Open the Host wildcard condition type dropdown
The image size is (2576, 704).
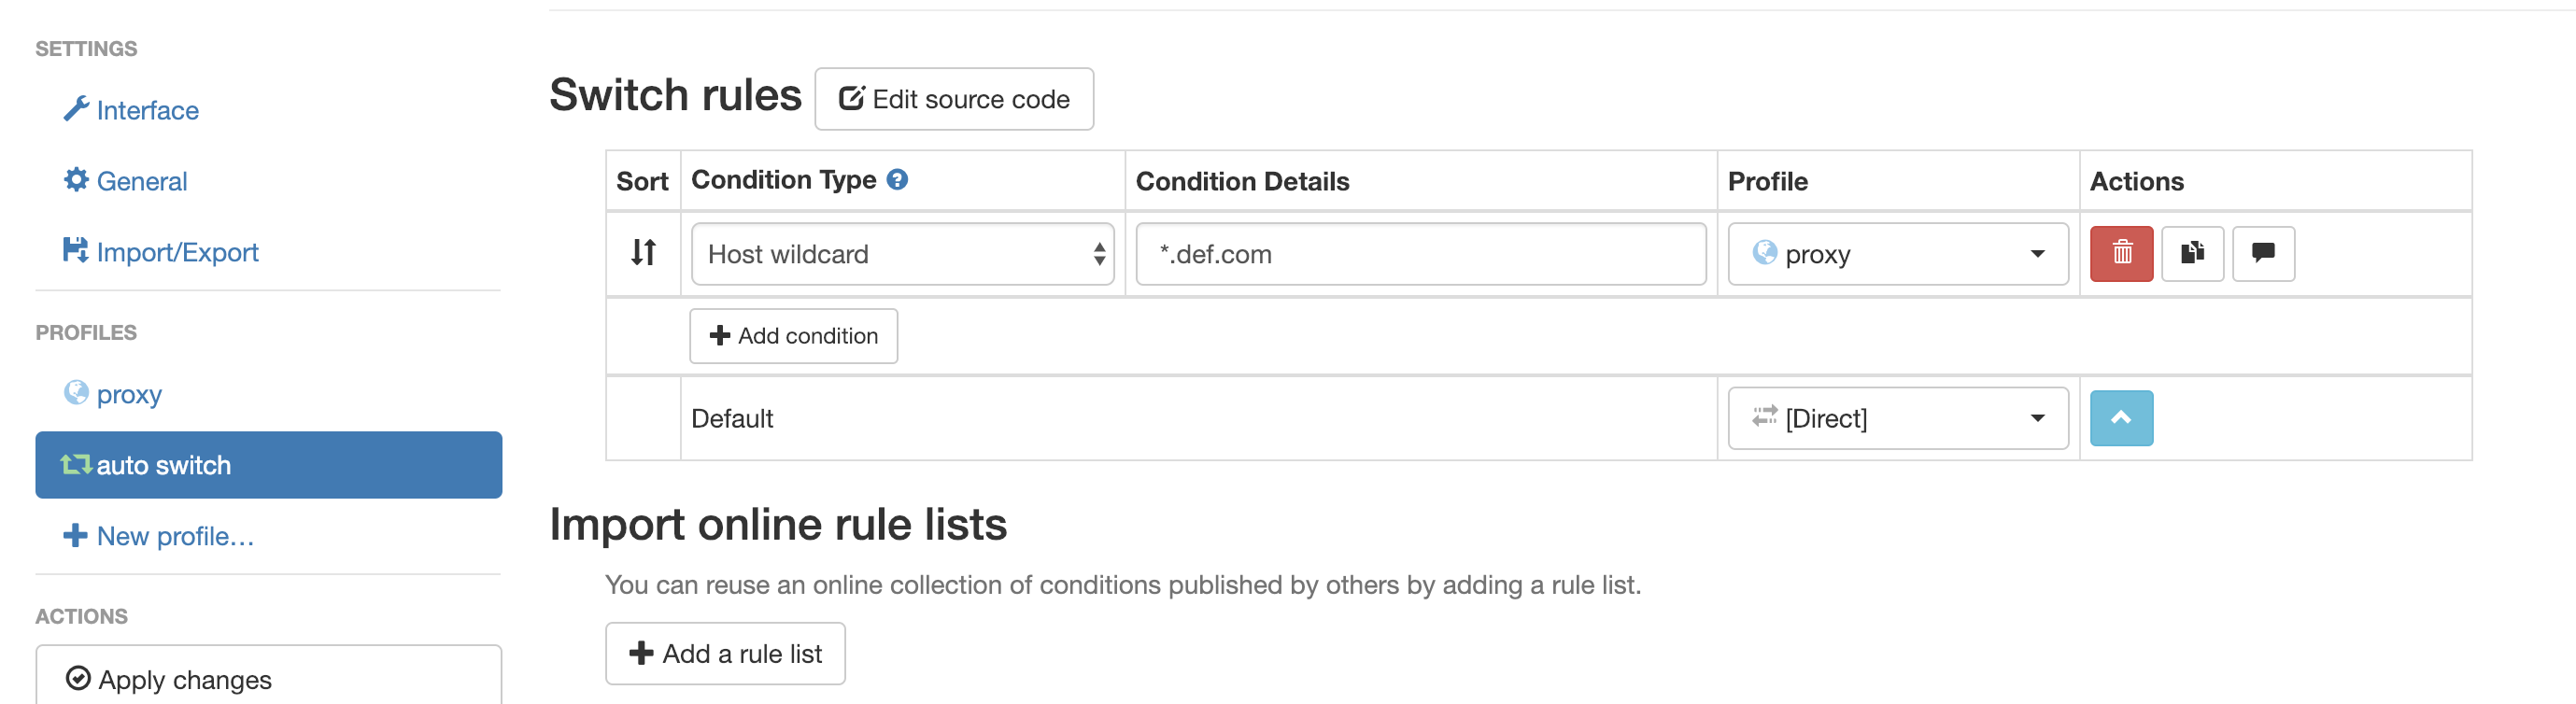tap(902, 254)
